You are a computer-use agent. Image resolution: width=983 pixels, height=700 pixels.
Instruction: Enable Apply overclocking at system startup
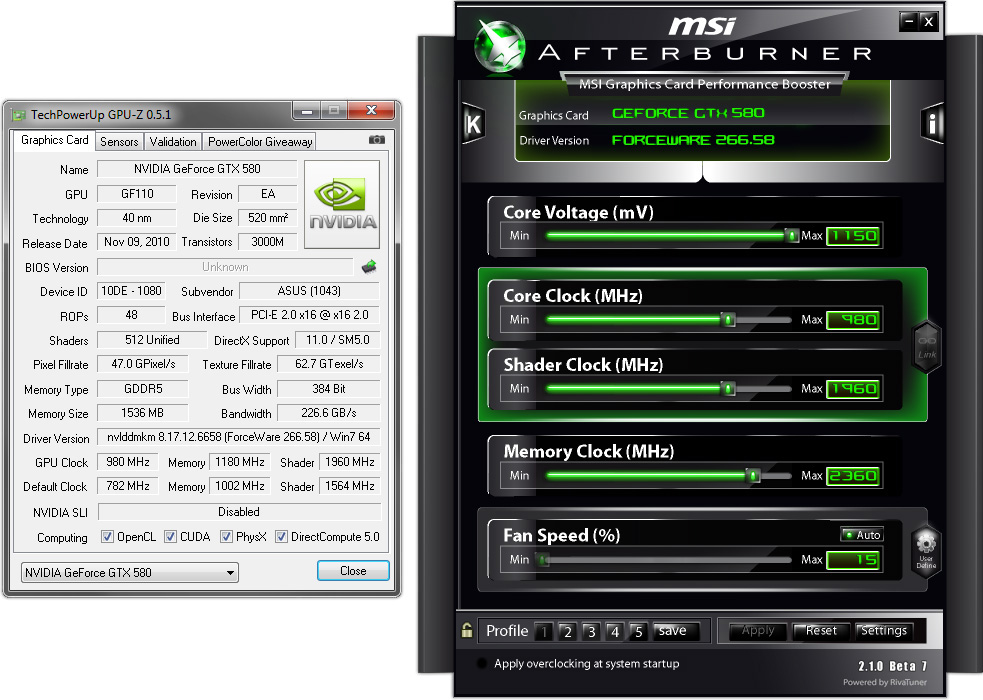click(481, 663)
